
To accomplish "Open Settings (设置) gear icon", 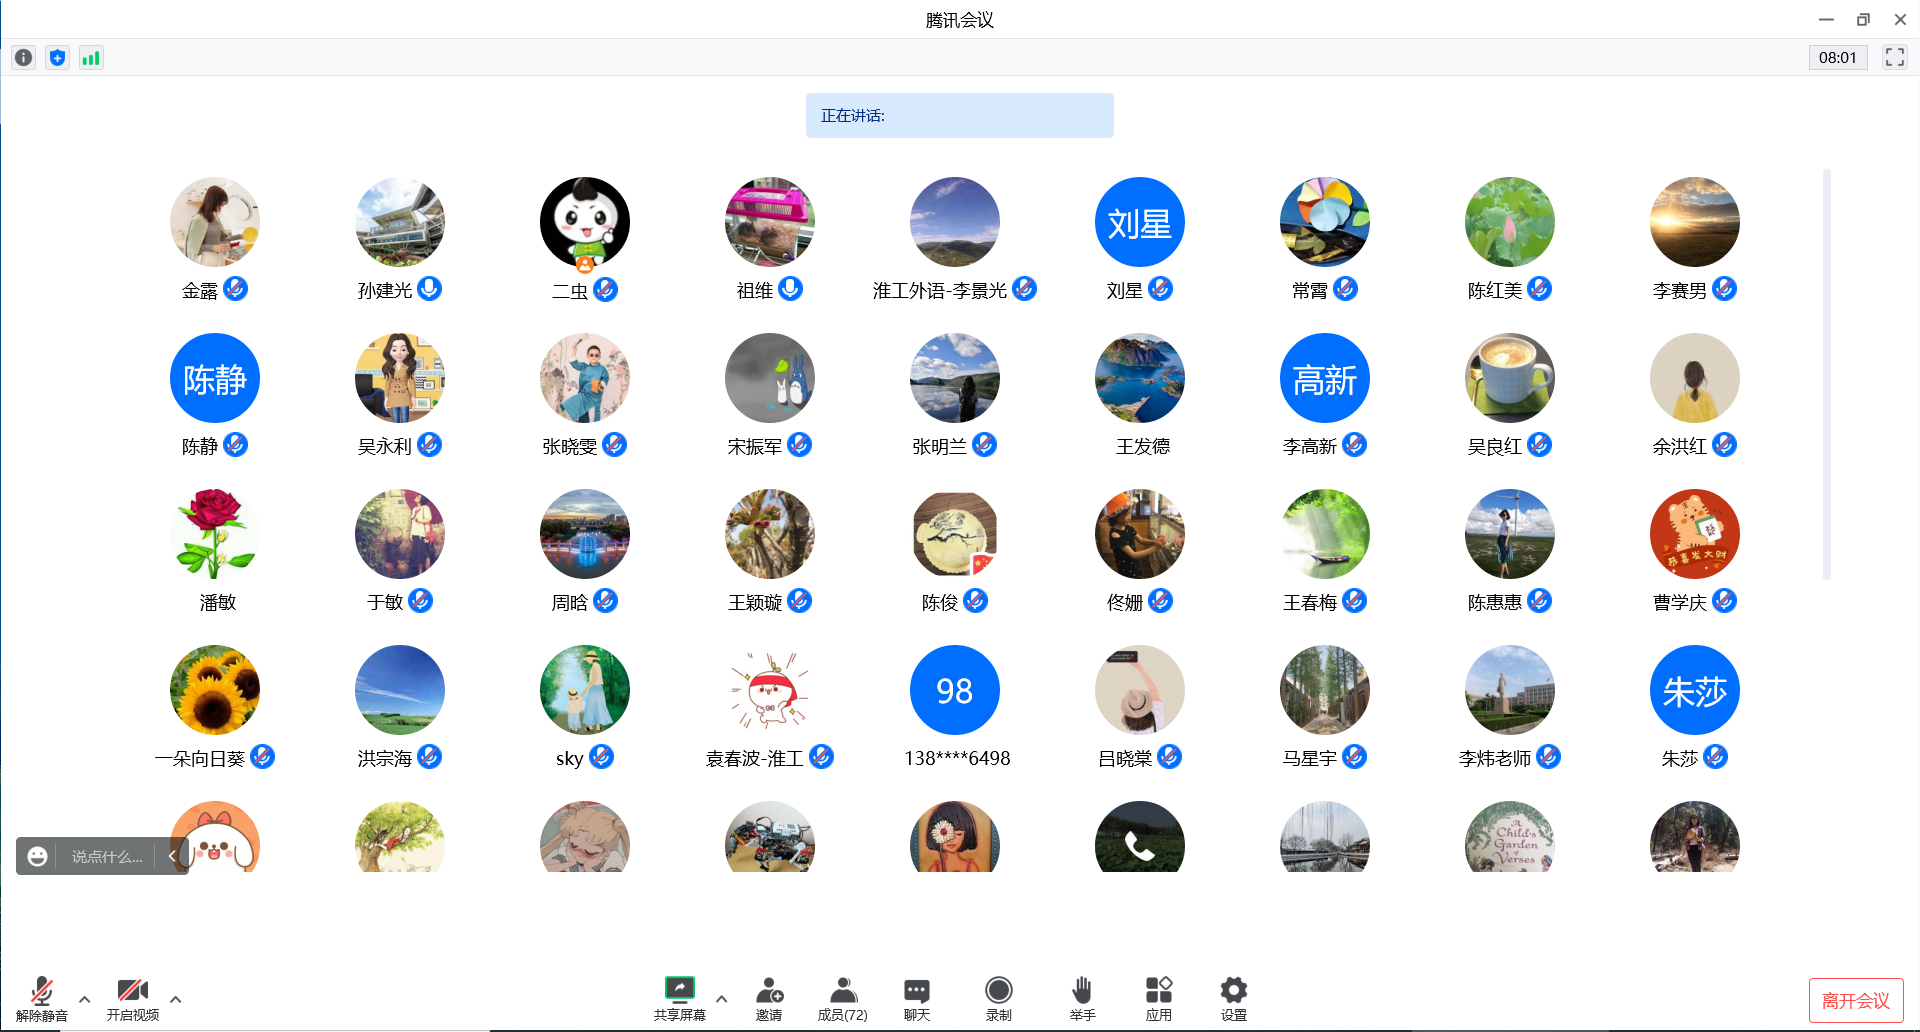I will pos(1233,997).
